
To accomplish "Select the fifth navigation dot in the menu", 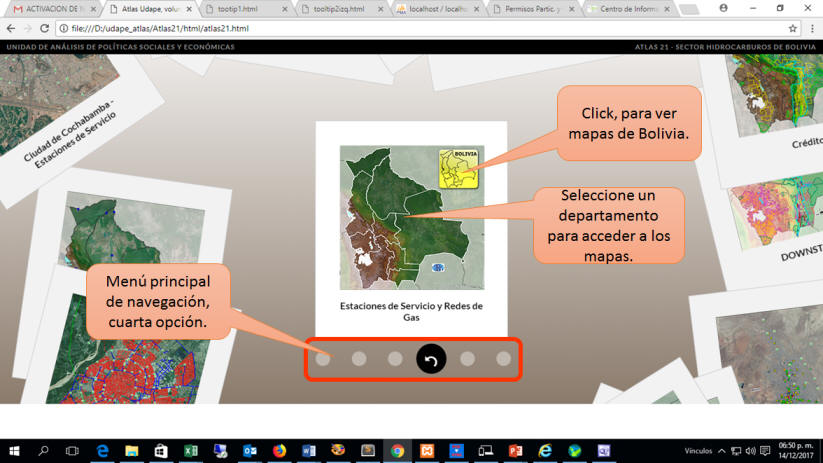I will pos(467,359).
